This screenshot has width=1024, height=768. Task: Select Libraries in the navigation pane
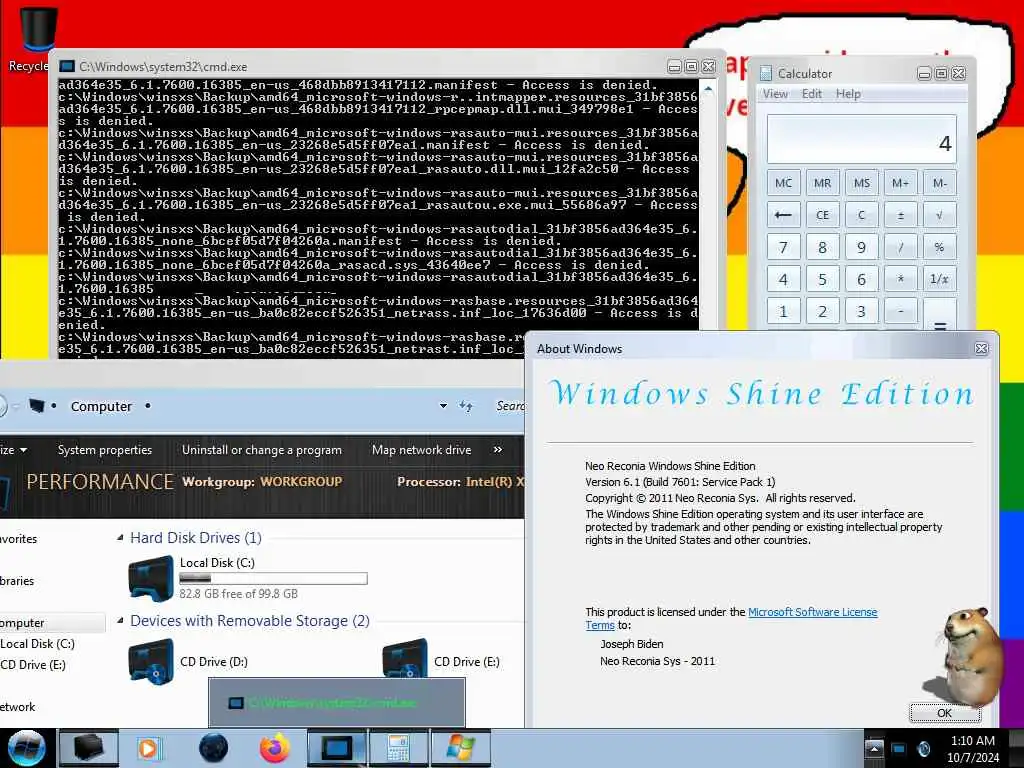[x=17, y=581]
